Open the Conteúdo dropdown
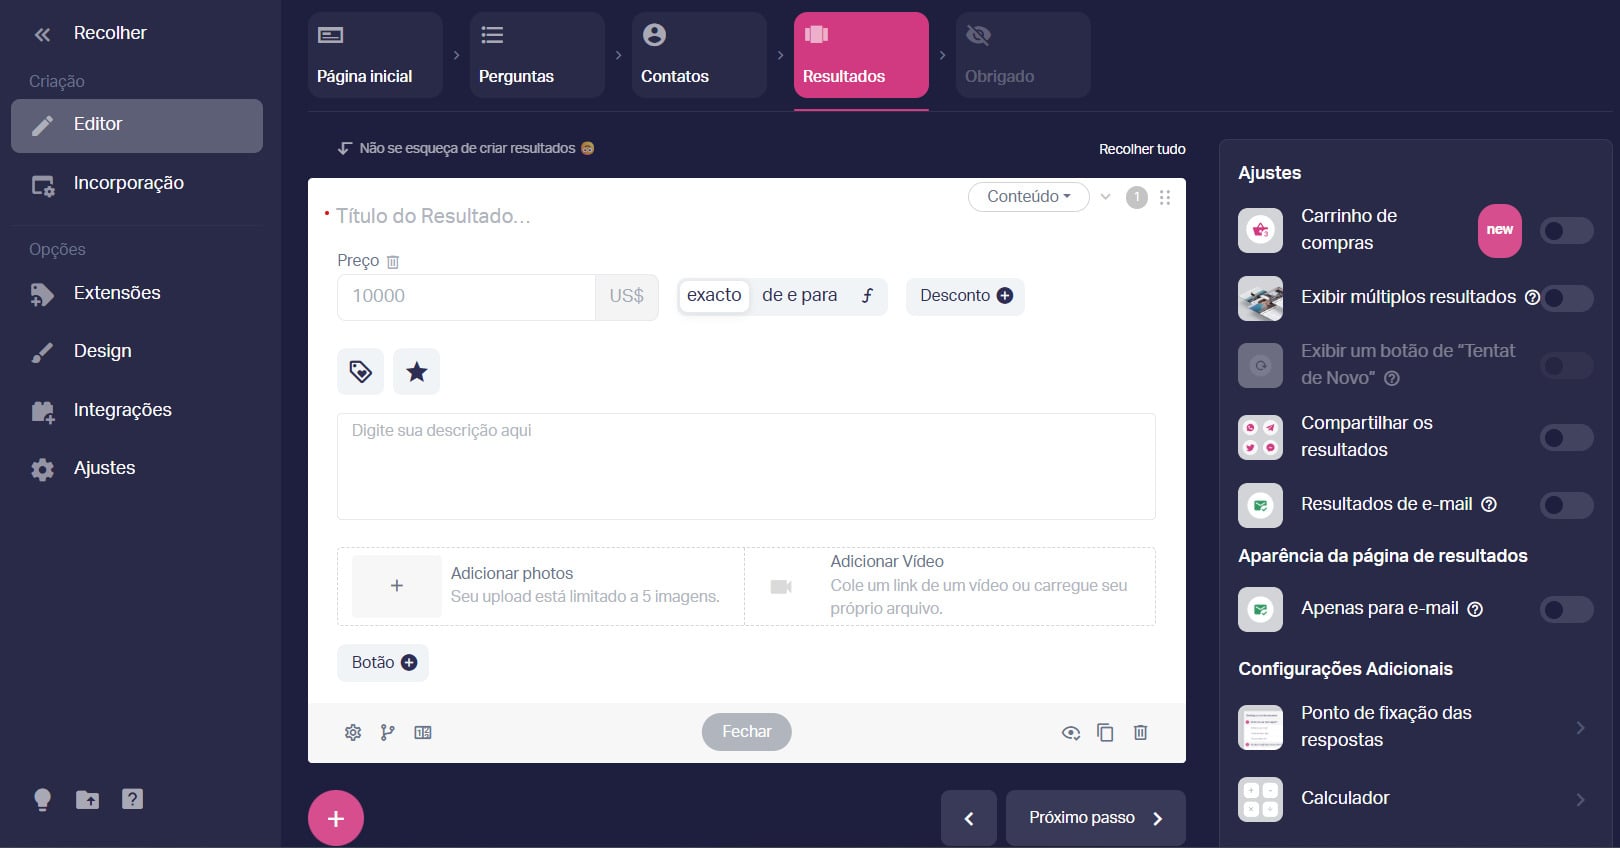The image size is (1620, 848). pyautogui.click(x=1028, y=197)
